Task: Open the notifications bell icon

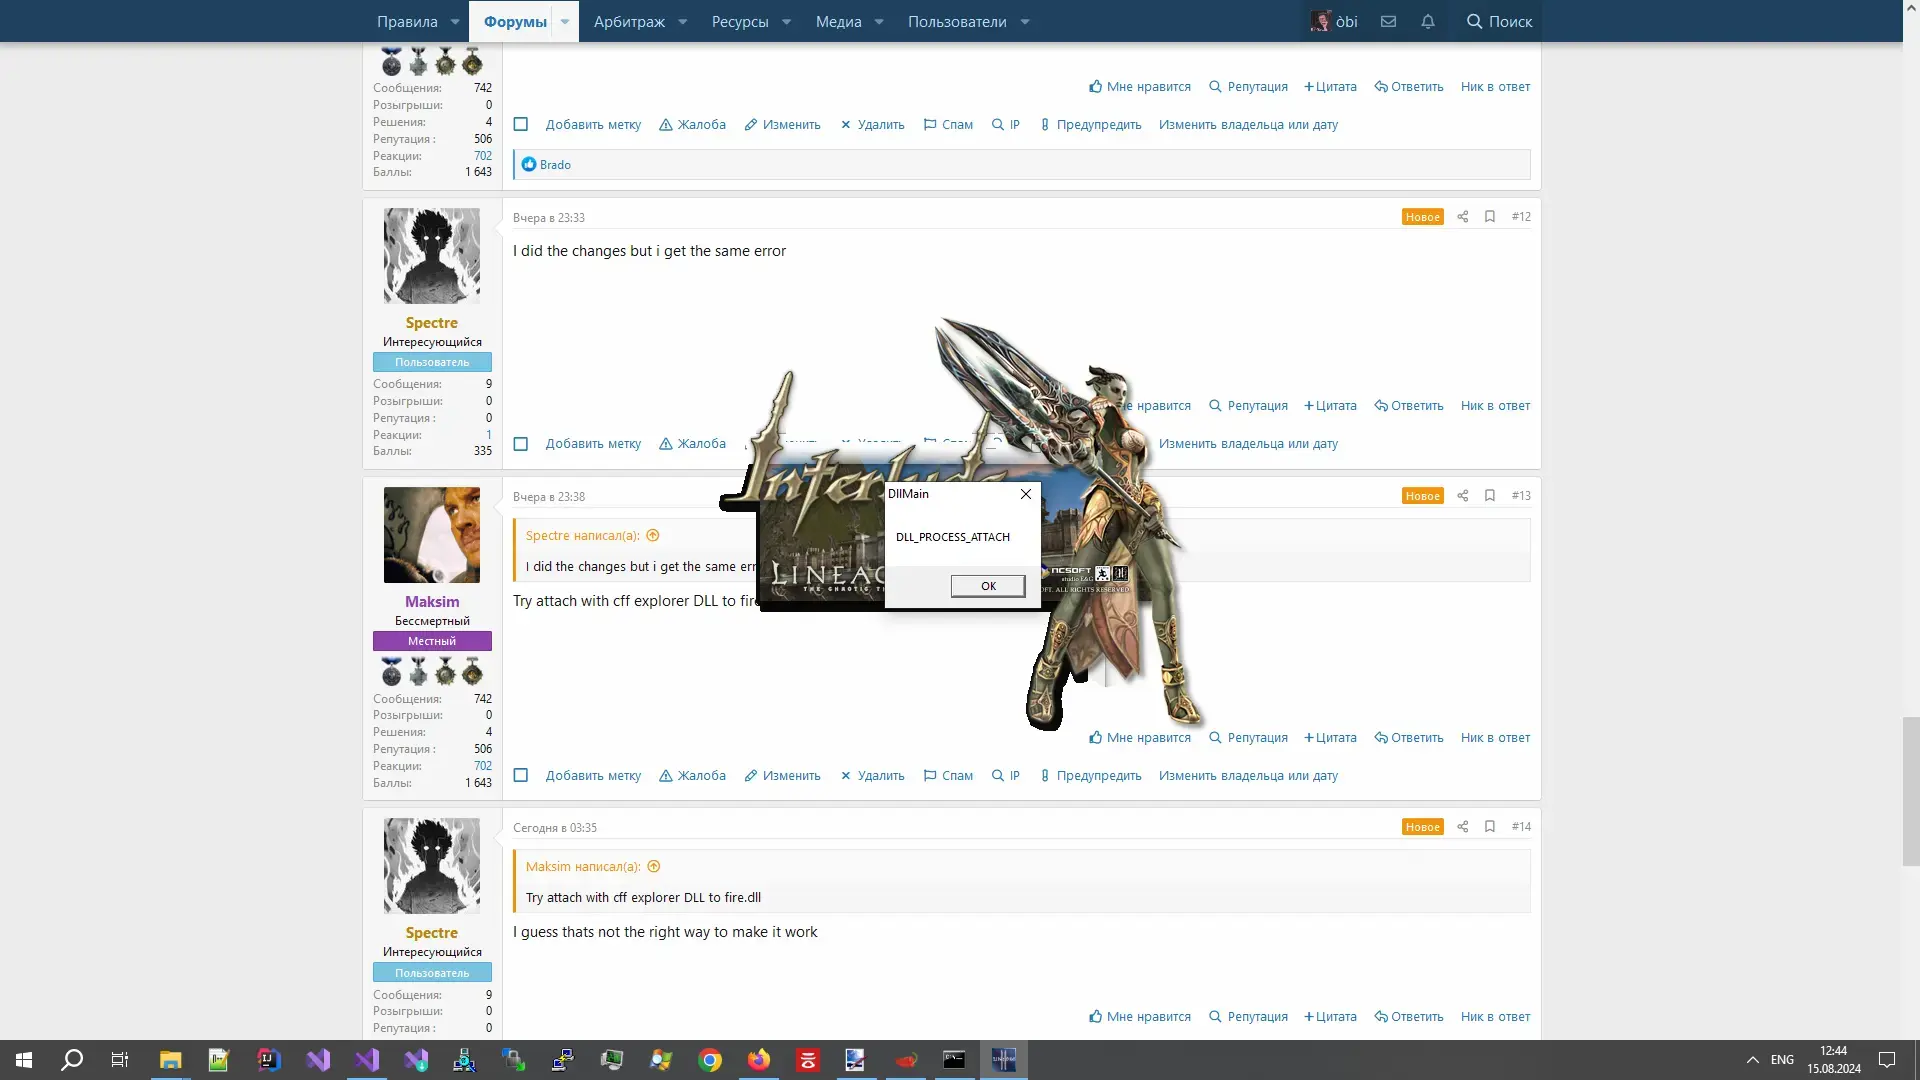Action: (1428, 21)
